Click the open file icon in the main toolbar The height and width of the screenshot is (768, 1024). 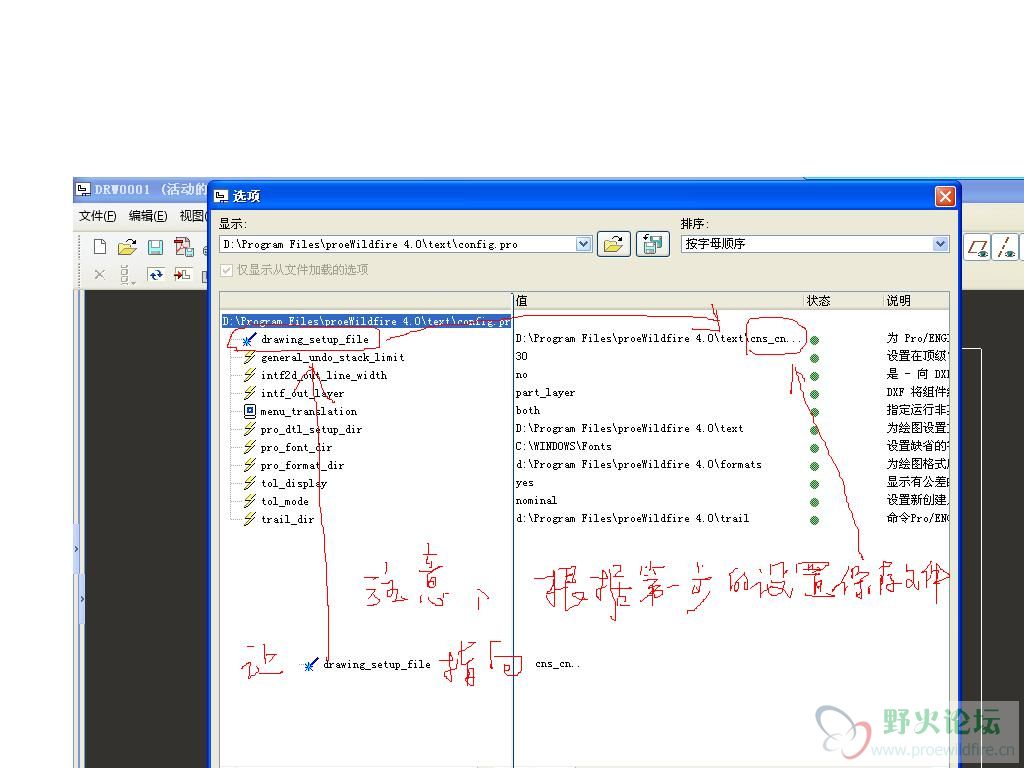pyautogui.click(x=127, y=247)
